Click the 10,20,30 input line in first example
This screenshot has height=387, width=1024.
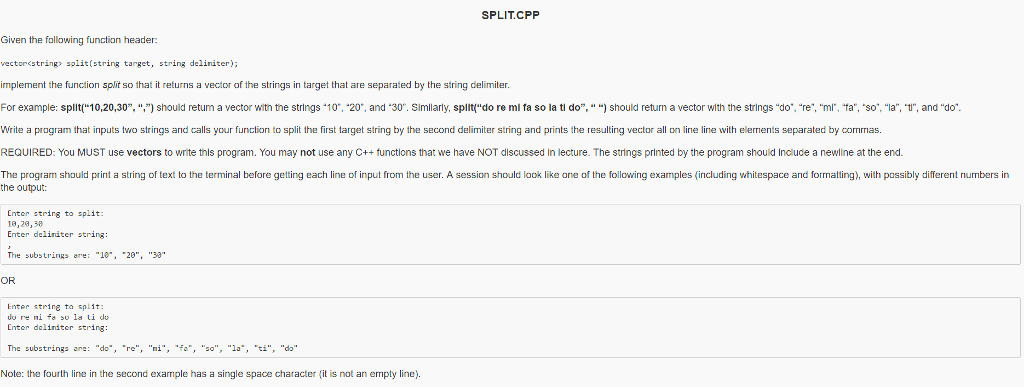(25, 224)
